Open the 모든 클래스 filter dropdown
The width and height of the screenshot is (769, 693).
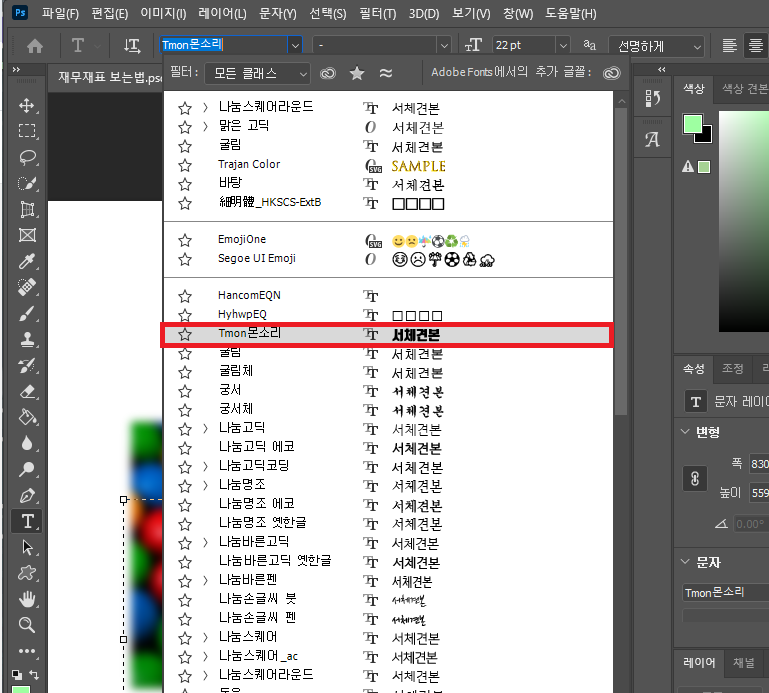257,74
